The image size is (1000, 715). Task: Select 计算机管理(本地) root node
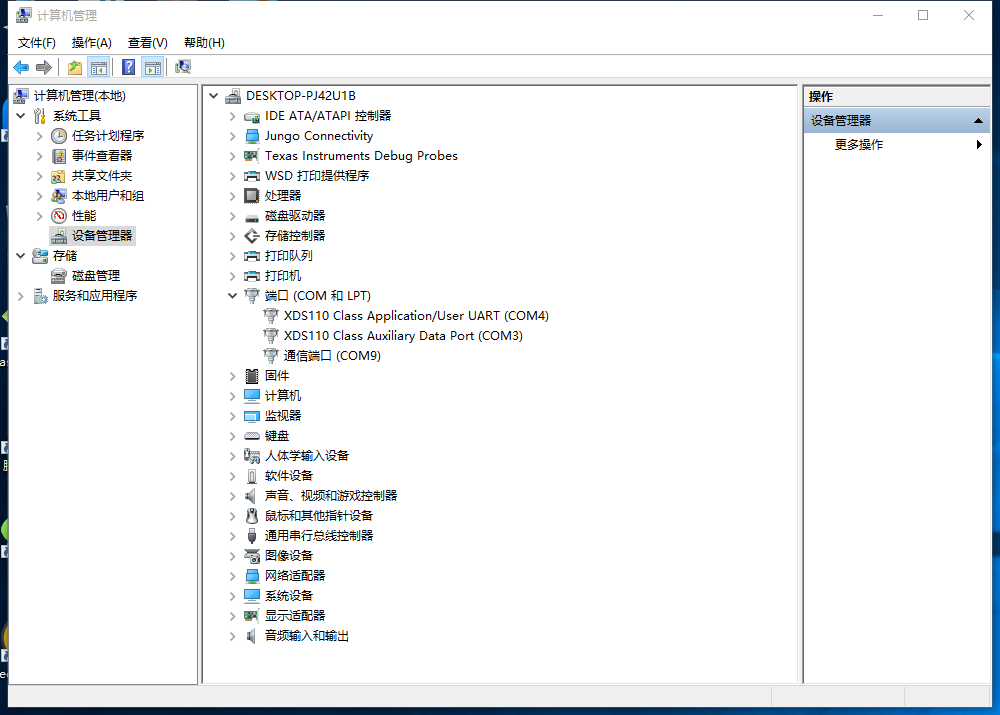[x=79, y=96]
